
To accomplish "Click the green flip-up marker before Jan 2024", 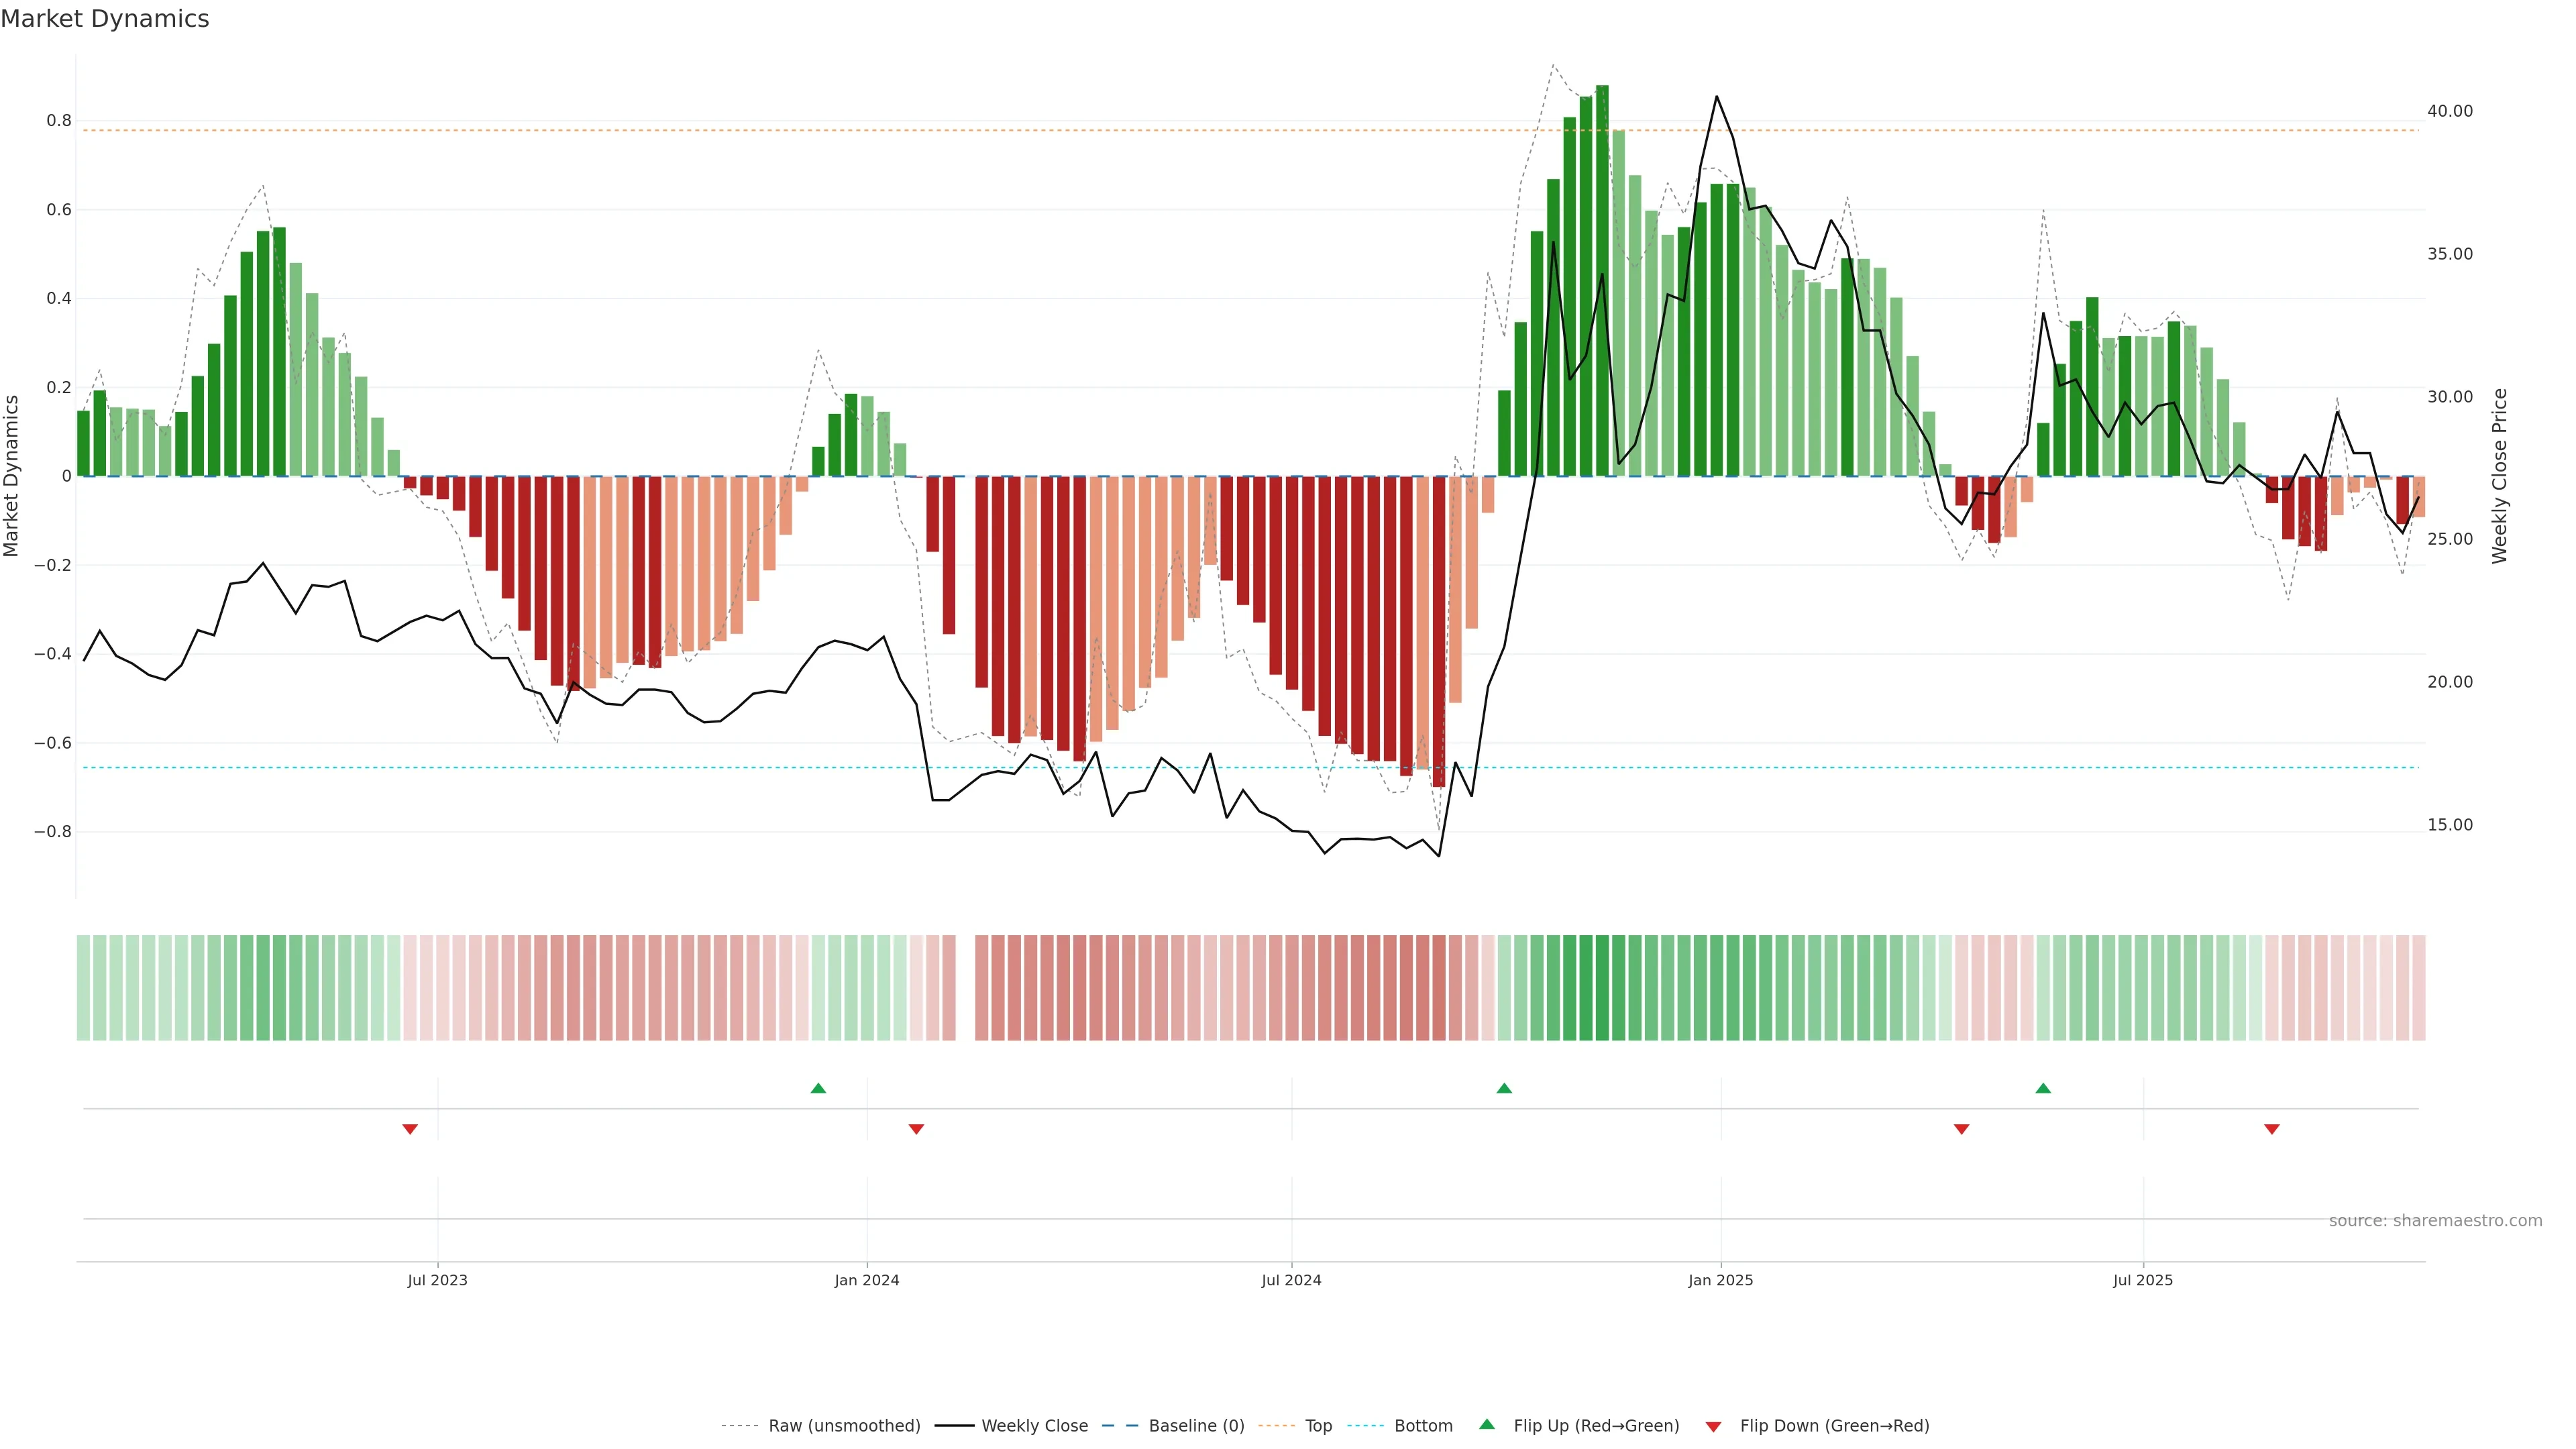I will tap(818, 1088).
